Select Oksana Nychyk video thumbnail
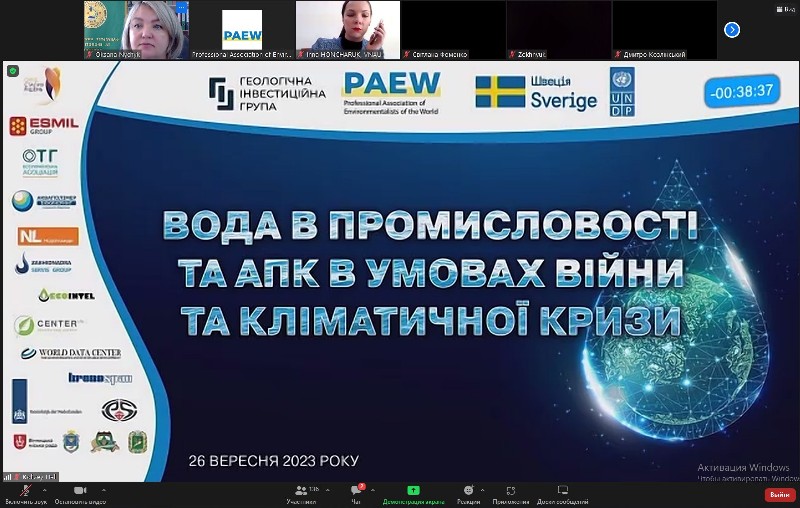 [x=136, y=30]
